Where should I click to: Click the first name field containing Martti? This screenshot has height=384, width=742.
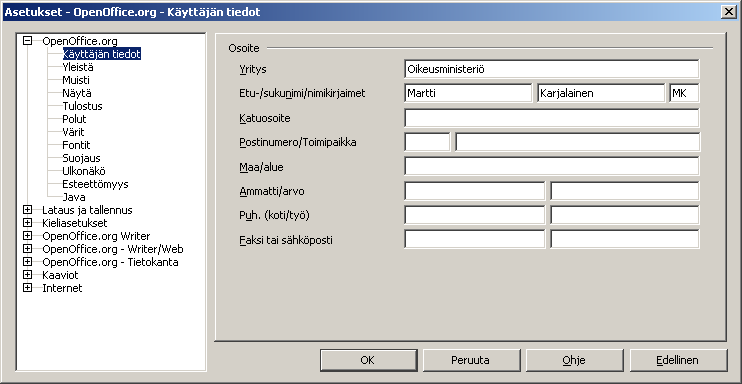coord(468,93)
